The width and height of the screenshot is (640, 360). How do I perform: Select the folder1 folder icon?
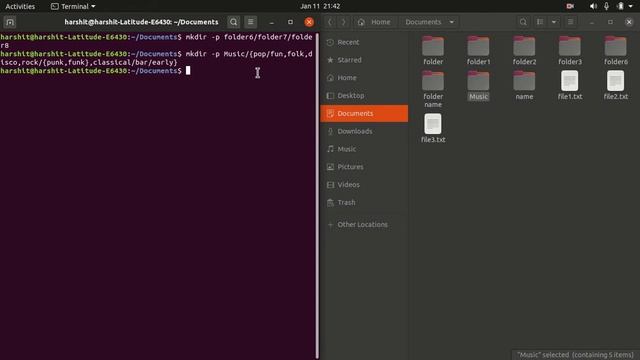point(478,46)
